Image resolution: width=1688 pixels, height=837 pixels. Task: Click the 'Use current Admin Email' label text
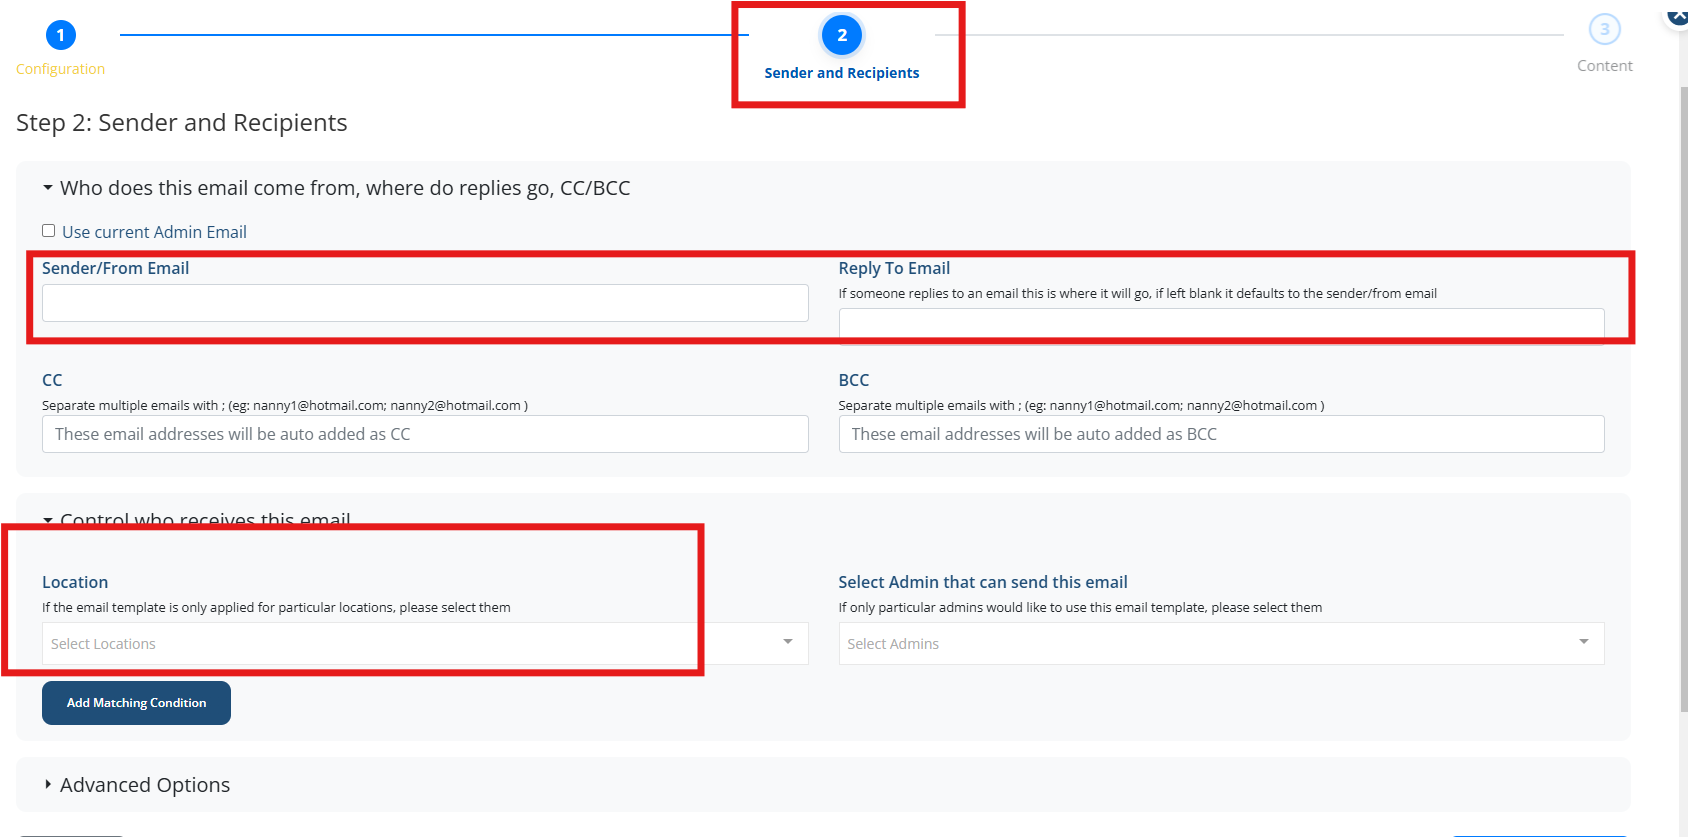[x=154, y=232]
